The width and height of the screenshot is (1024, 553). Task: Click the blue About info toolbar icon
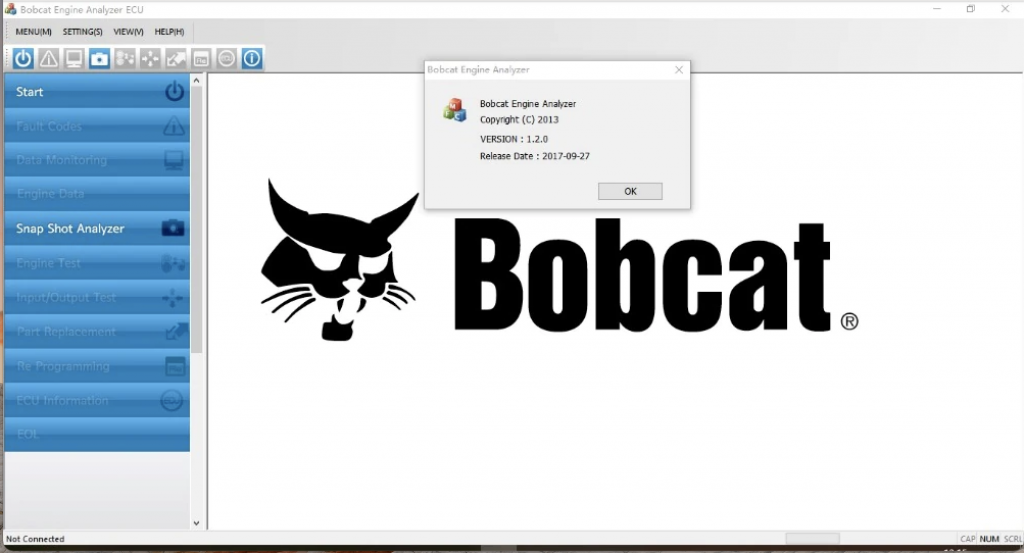[252, 59]
